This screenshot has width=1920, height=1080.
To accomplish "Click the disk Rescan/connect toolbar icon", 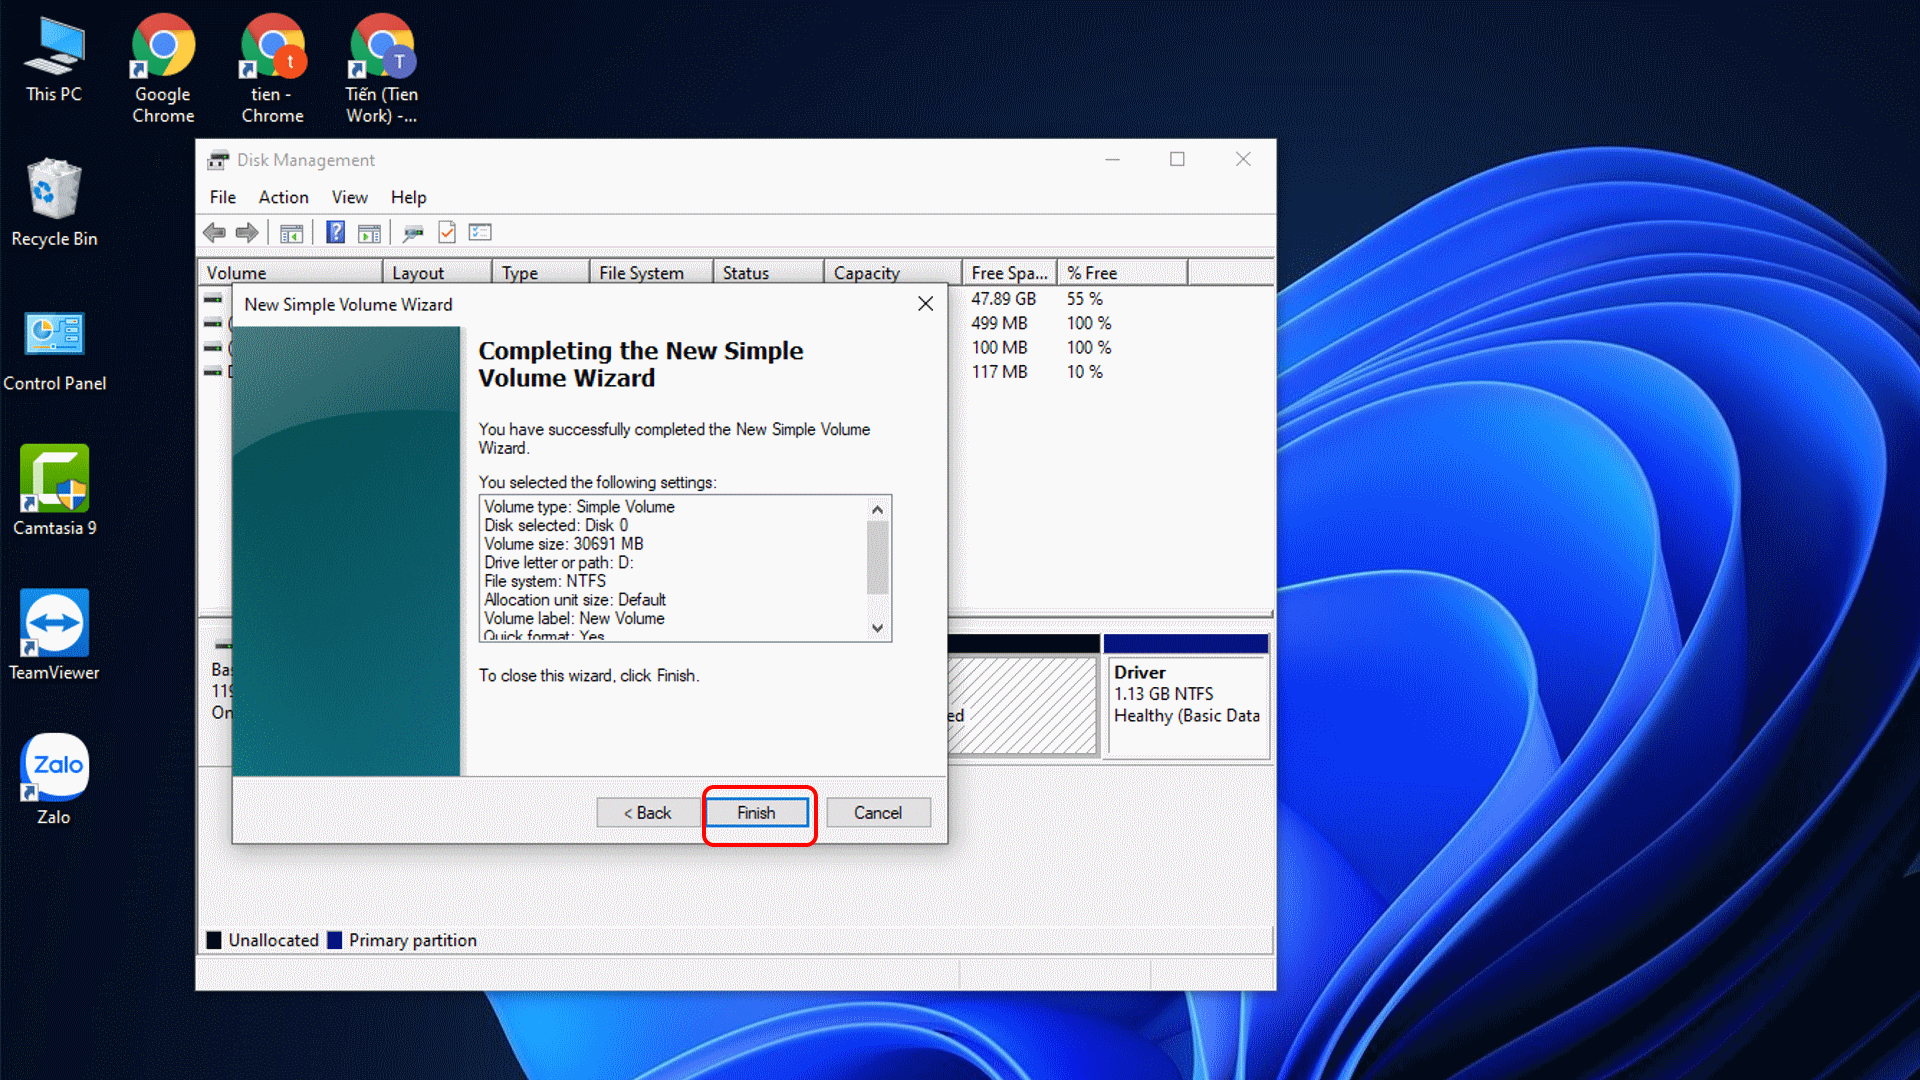I will (413, 233).
